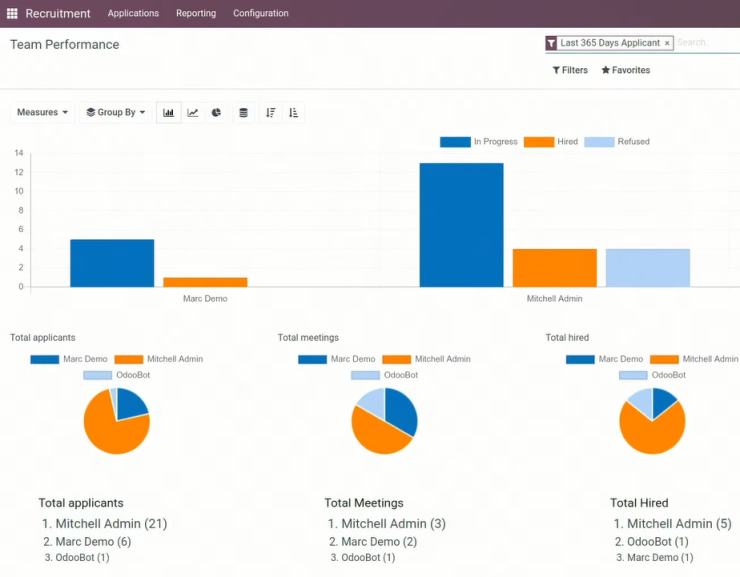Viewport: 740px width, 577px height.
Task: Open the Measures dropdown
Action: (x=42, y=112)
